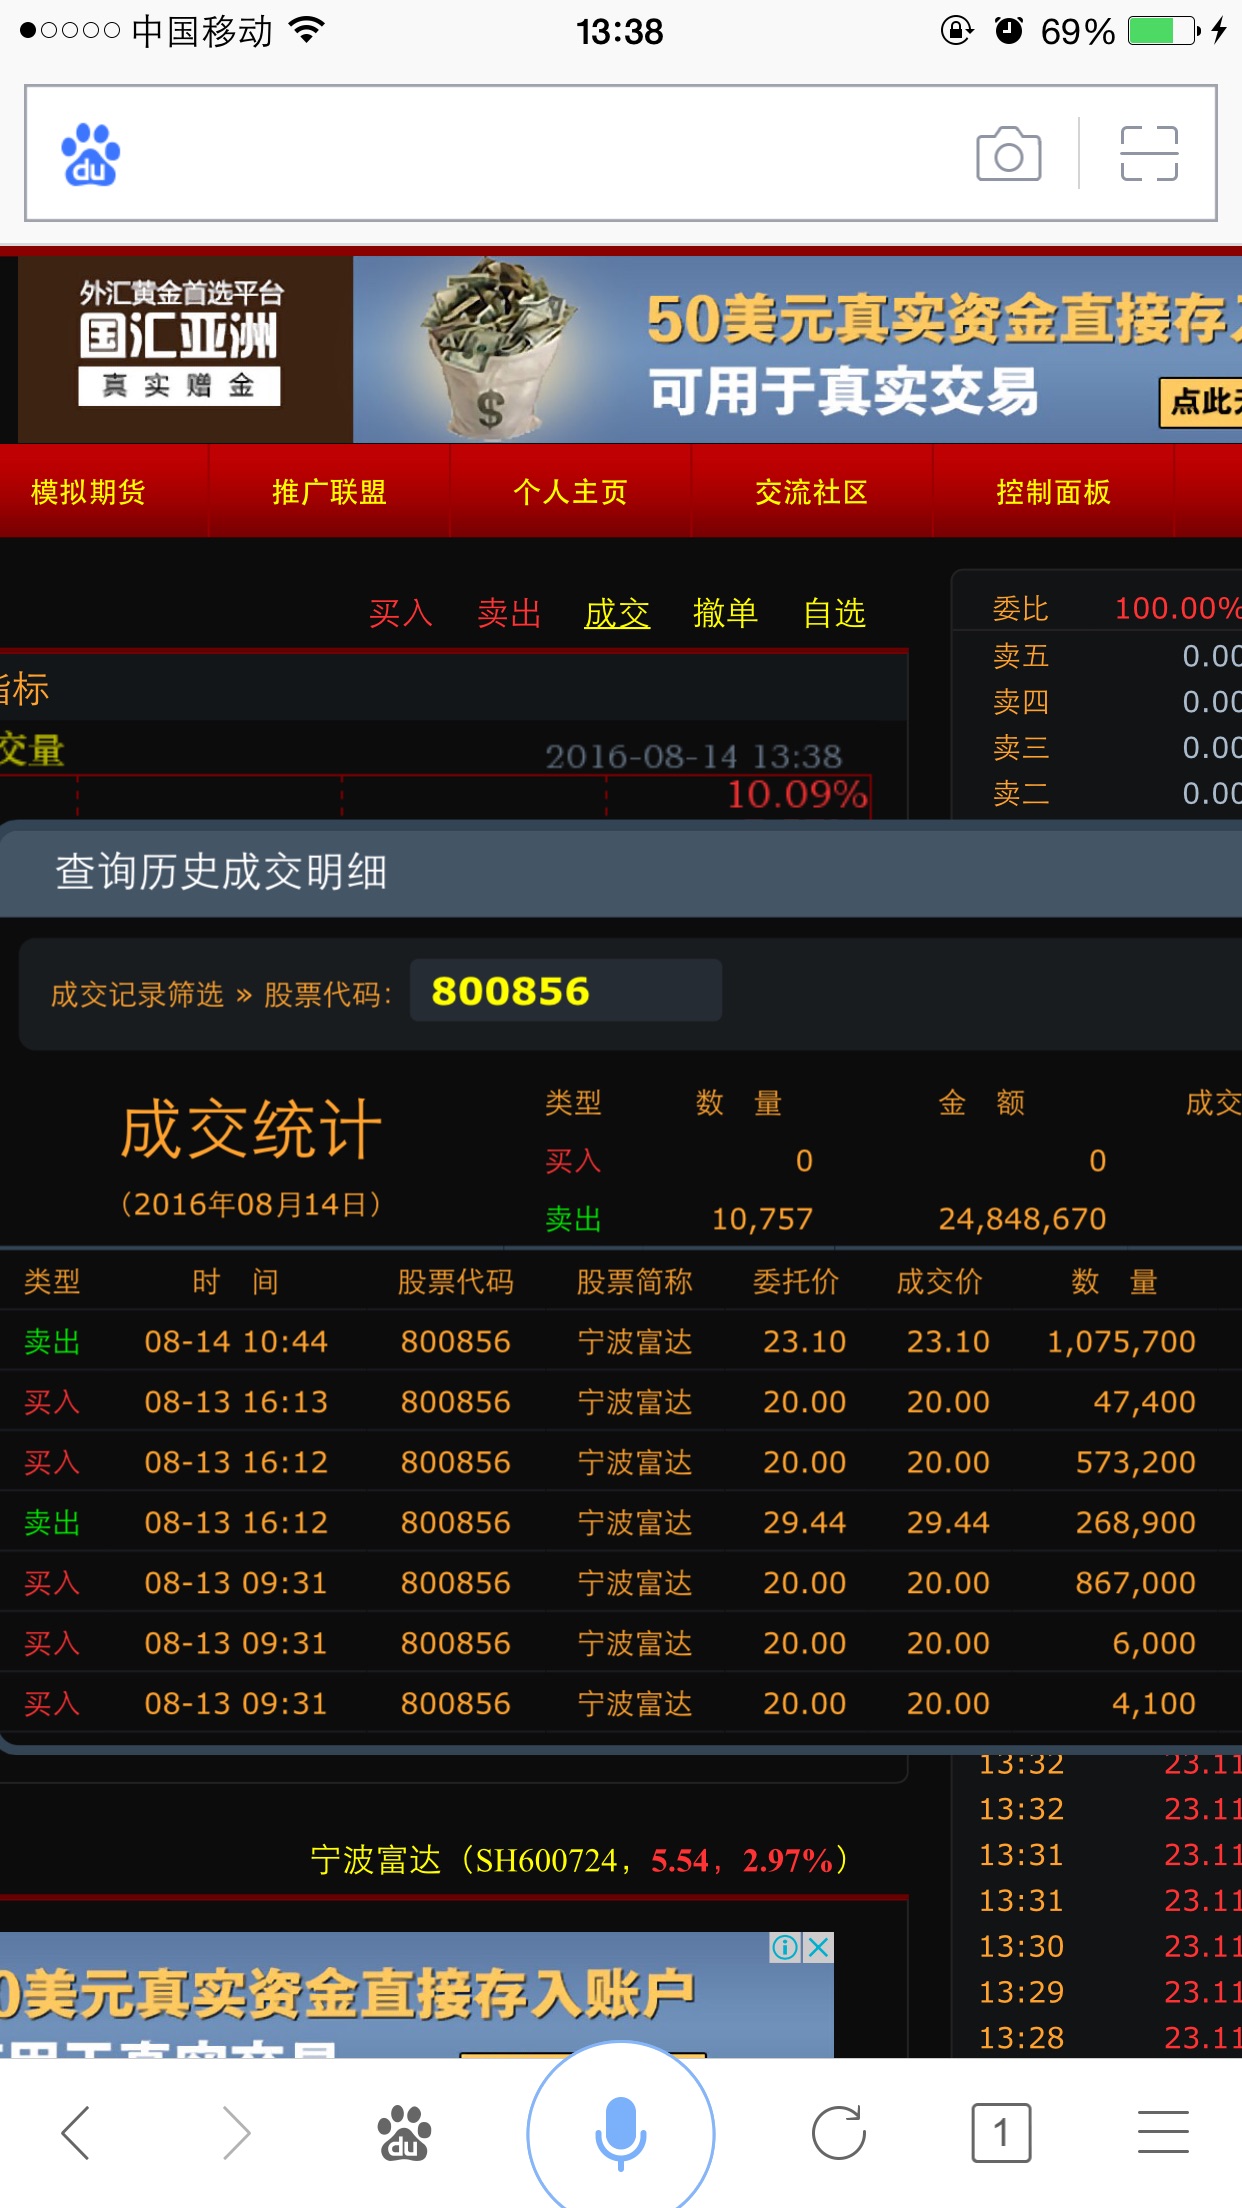Tap the microphone voice search button
Viewport: 1242px width, 2208px height.
click(x=620, y=2132)
